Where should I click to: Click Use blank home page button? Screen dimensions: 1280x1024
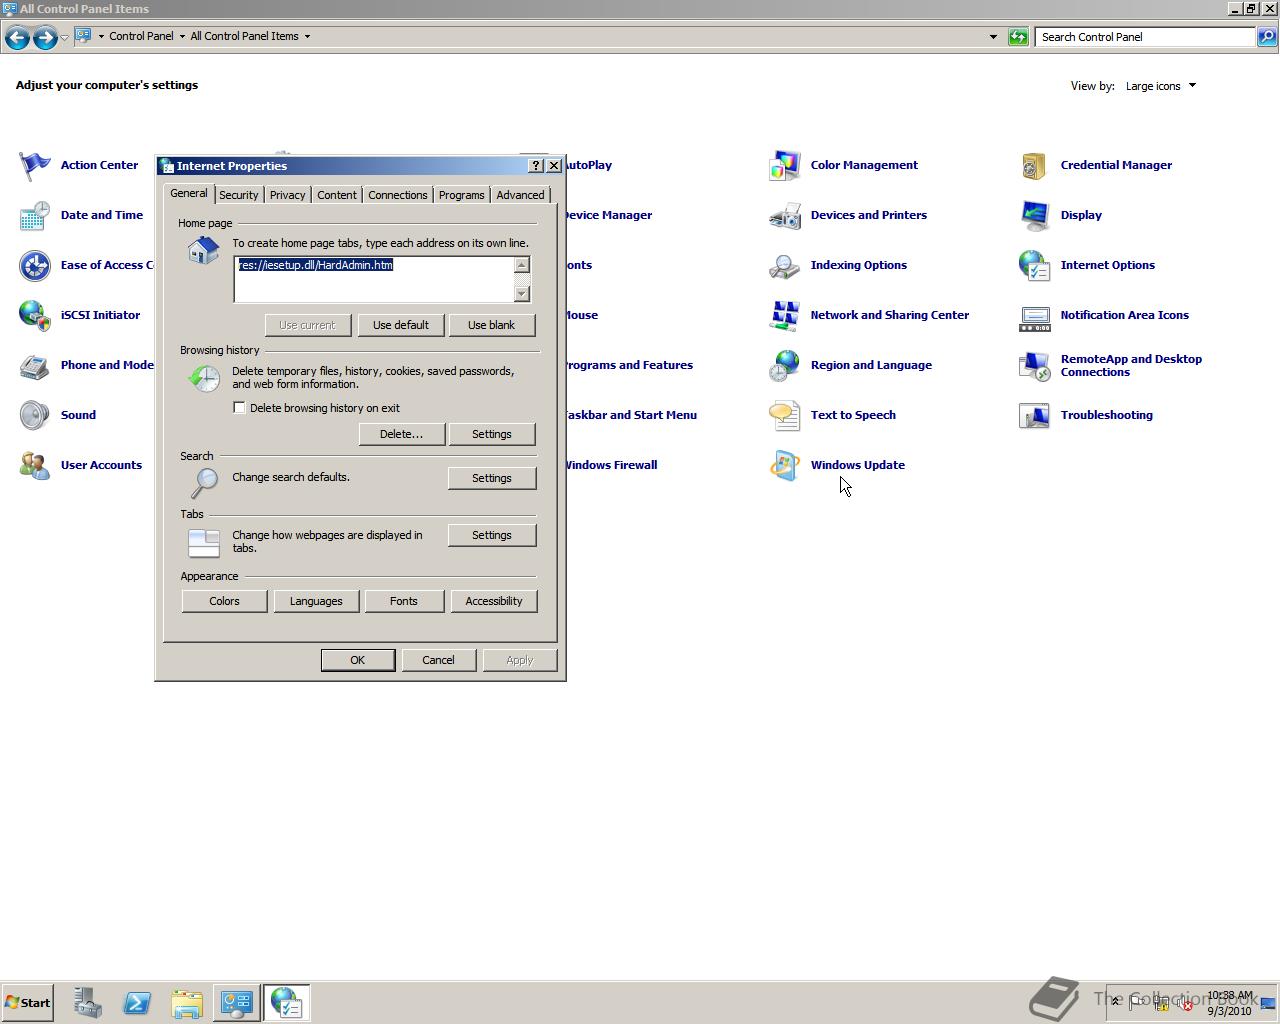(492, 325)
